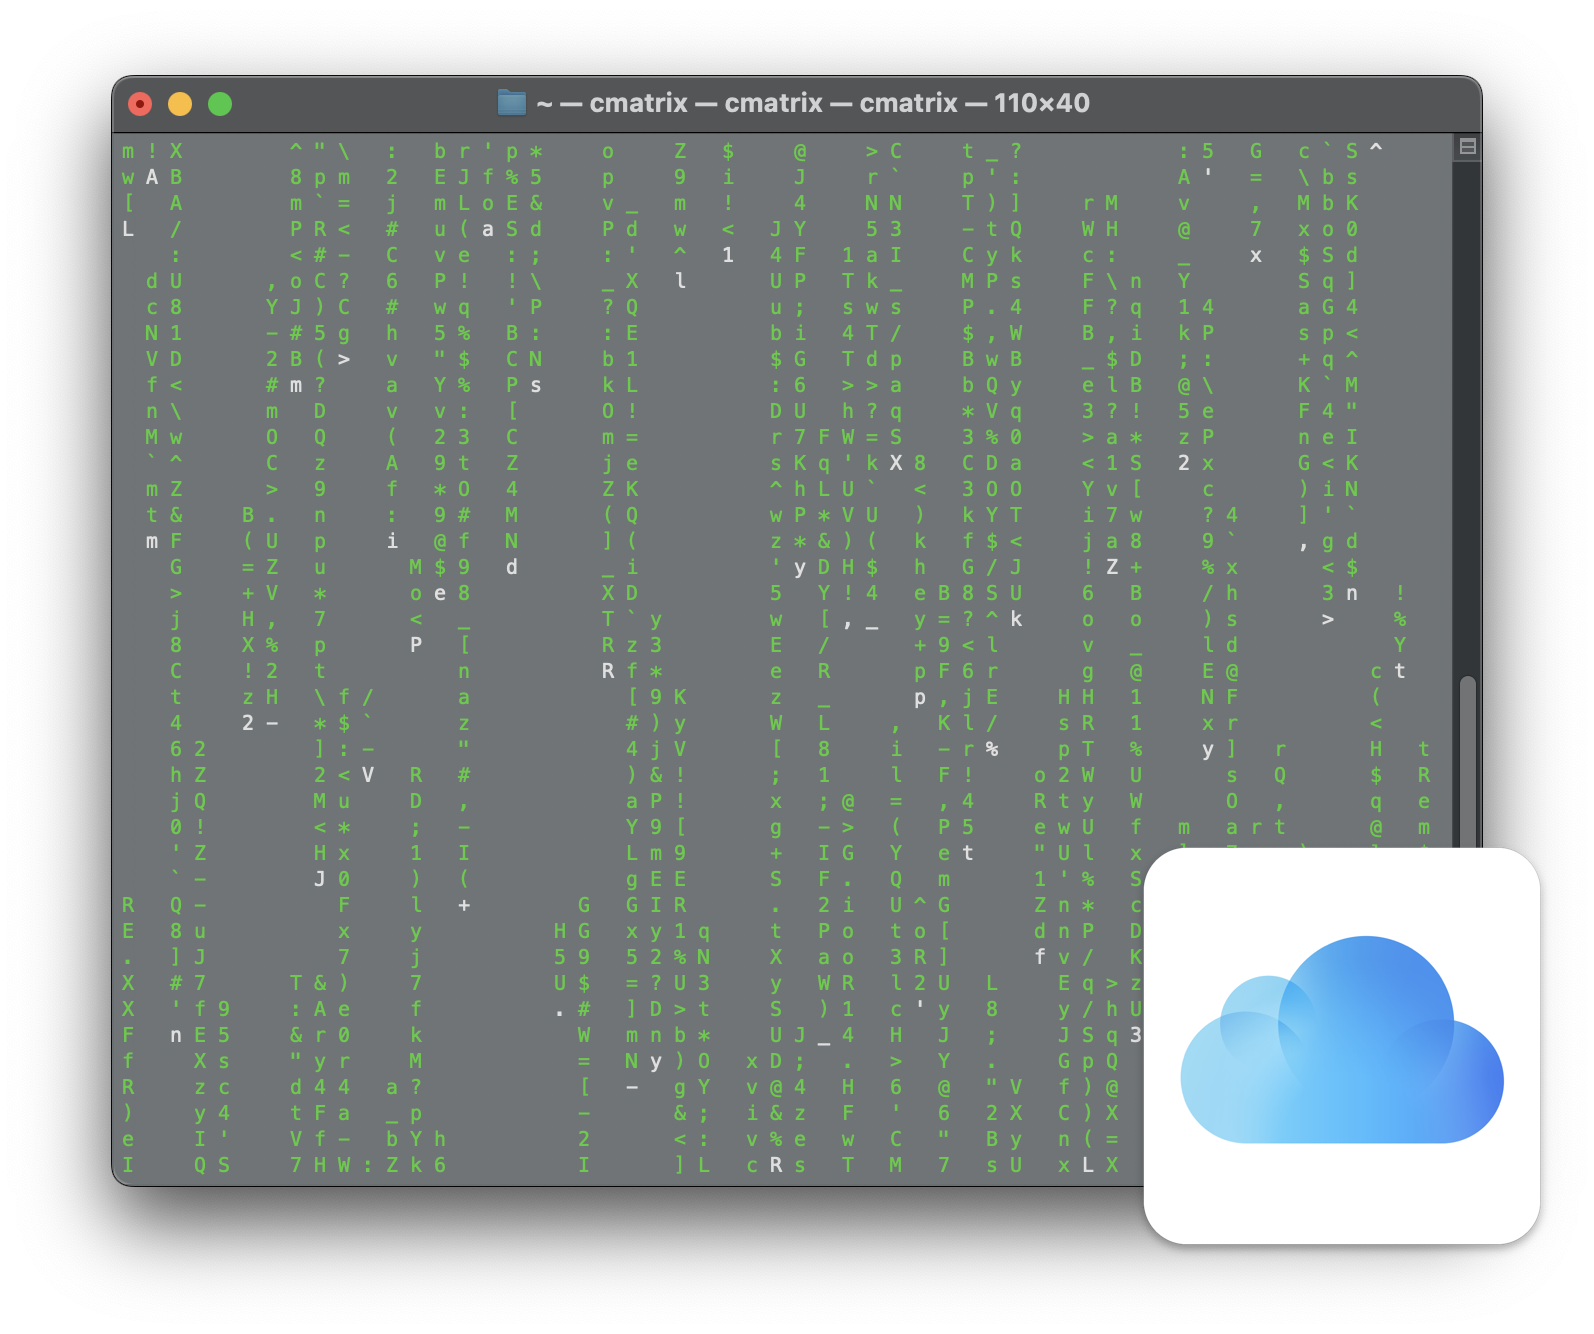Open the iCloud cloud icon
This screenshot has height=1334, width=1594.
[x=1341, y=1045]
